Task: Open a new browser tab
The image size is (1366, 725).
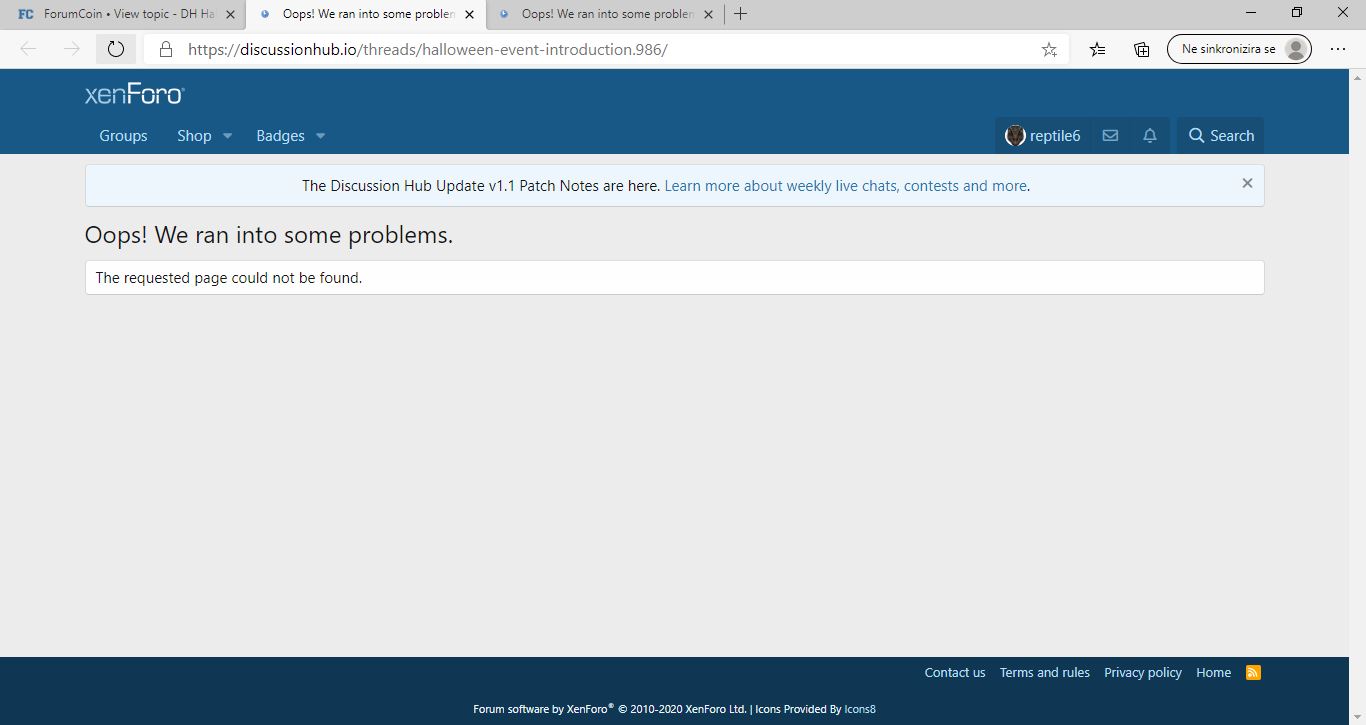Action: (740, 14)
